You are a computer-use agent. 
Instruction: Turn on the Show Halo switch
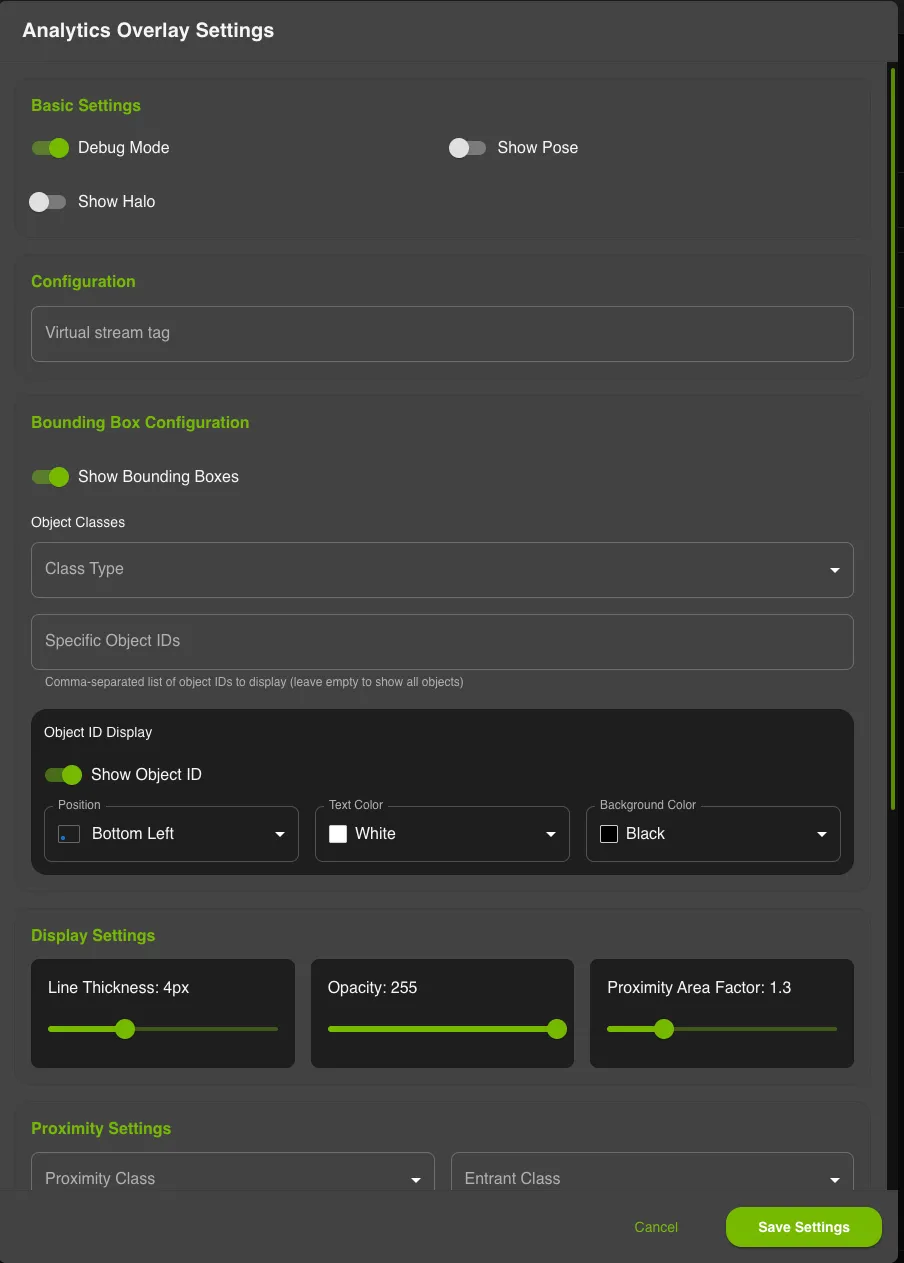tap(48, 202)
